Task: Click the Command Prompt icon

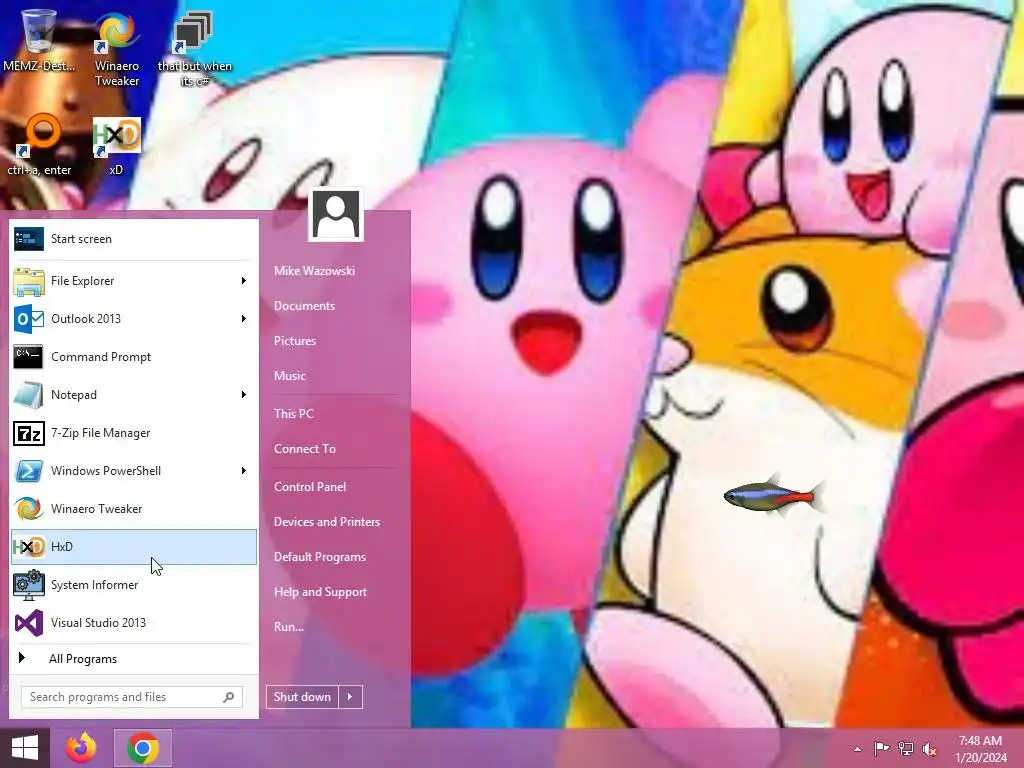Action: tap(29, 357)
